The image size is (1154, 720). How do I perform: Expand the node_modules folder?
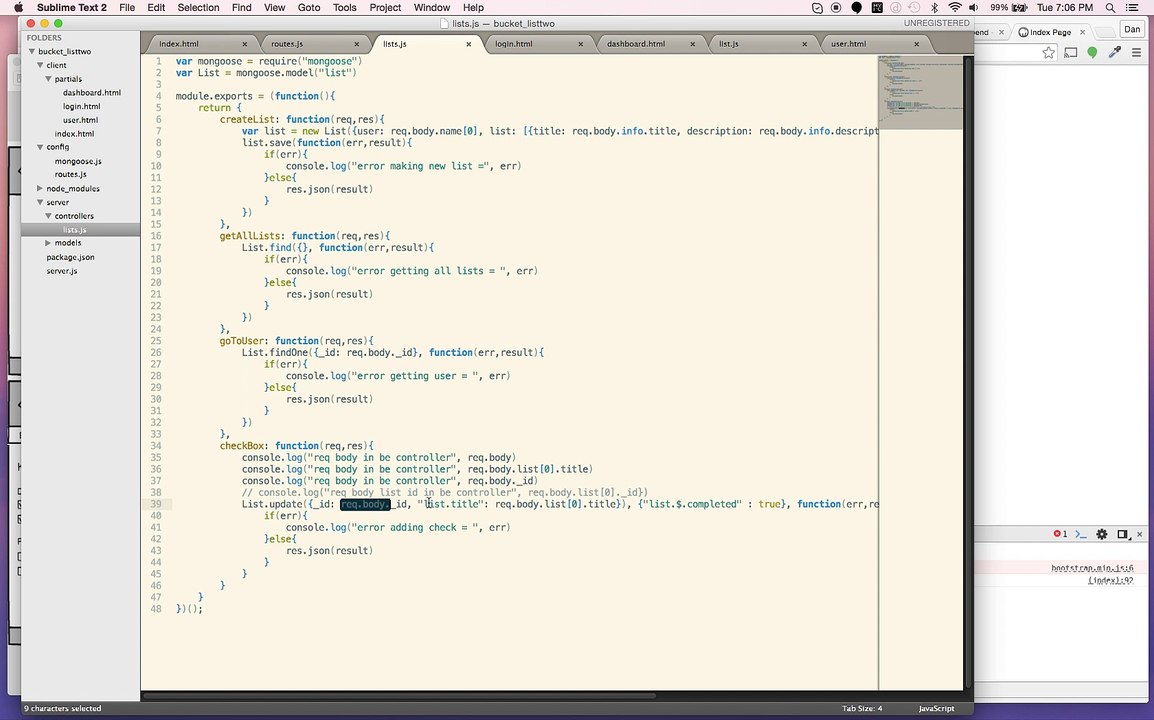40,188
